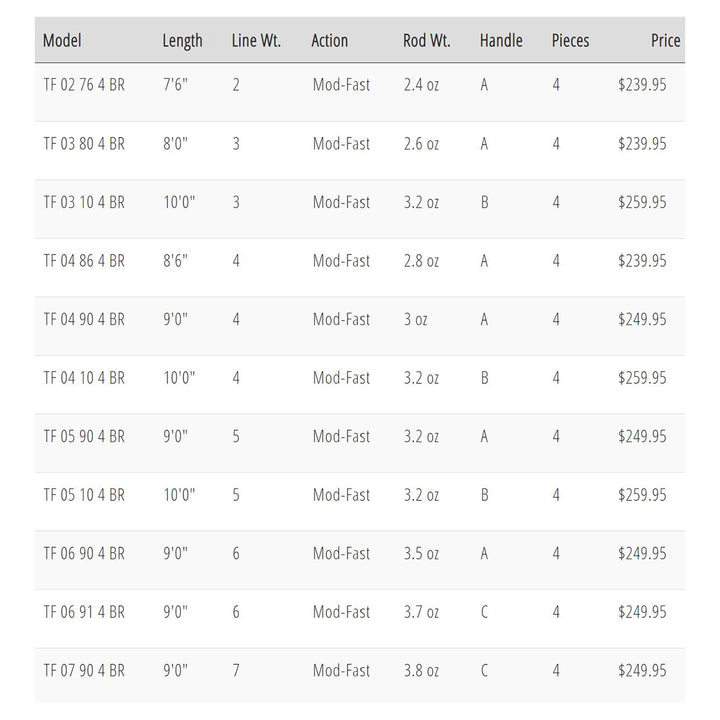Select model TF 07 90 4 BR
The width and height of the screenshot is (720, 720).
pyautogui.click(x=84, y=670)
